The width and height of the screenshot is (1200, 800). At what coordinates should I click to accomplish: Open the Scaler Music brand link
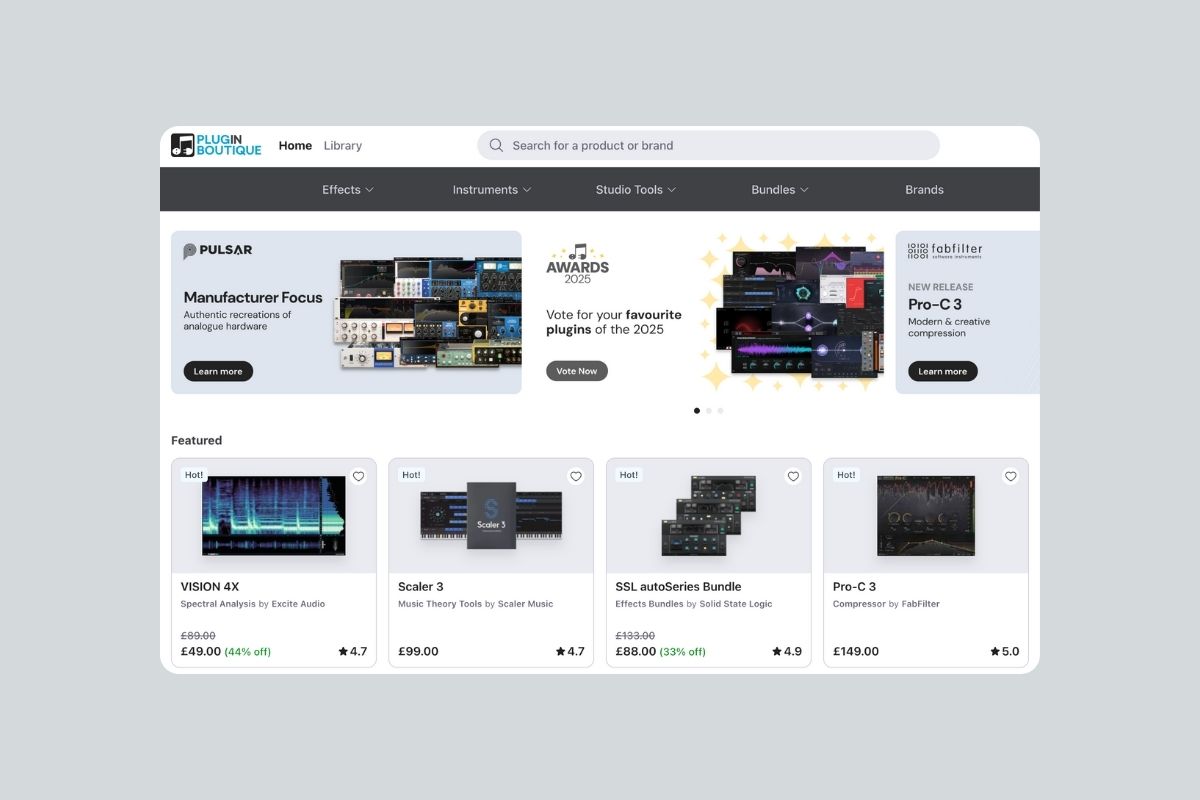tap(525, 604)
